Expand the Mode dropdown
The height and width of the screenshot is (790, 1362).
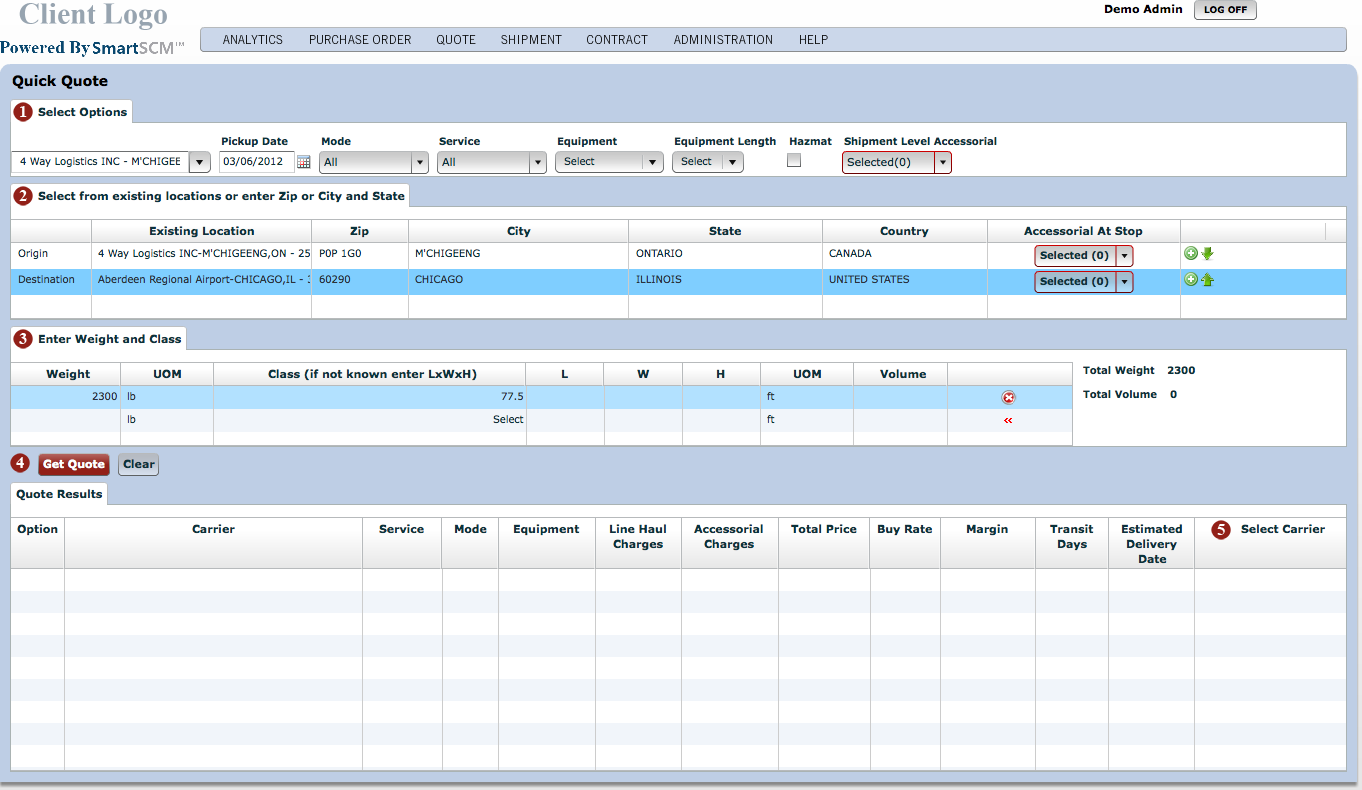point(420,162)
